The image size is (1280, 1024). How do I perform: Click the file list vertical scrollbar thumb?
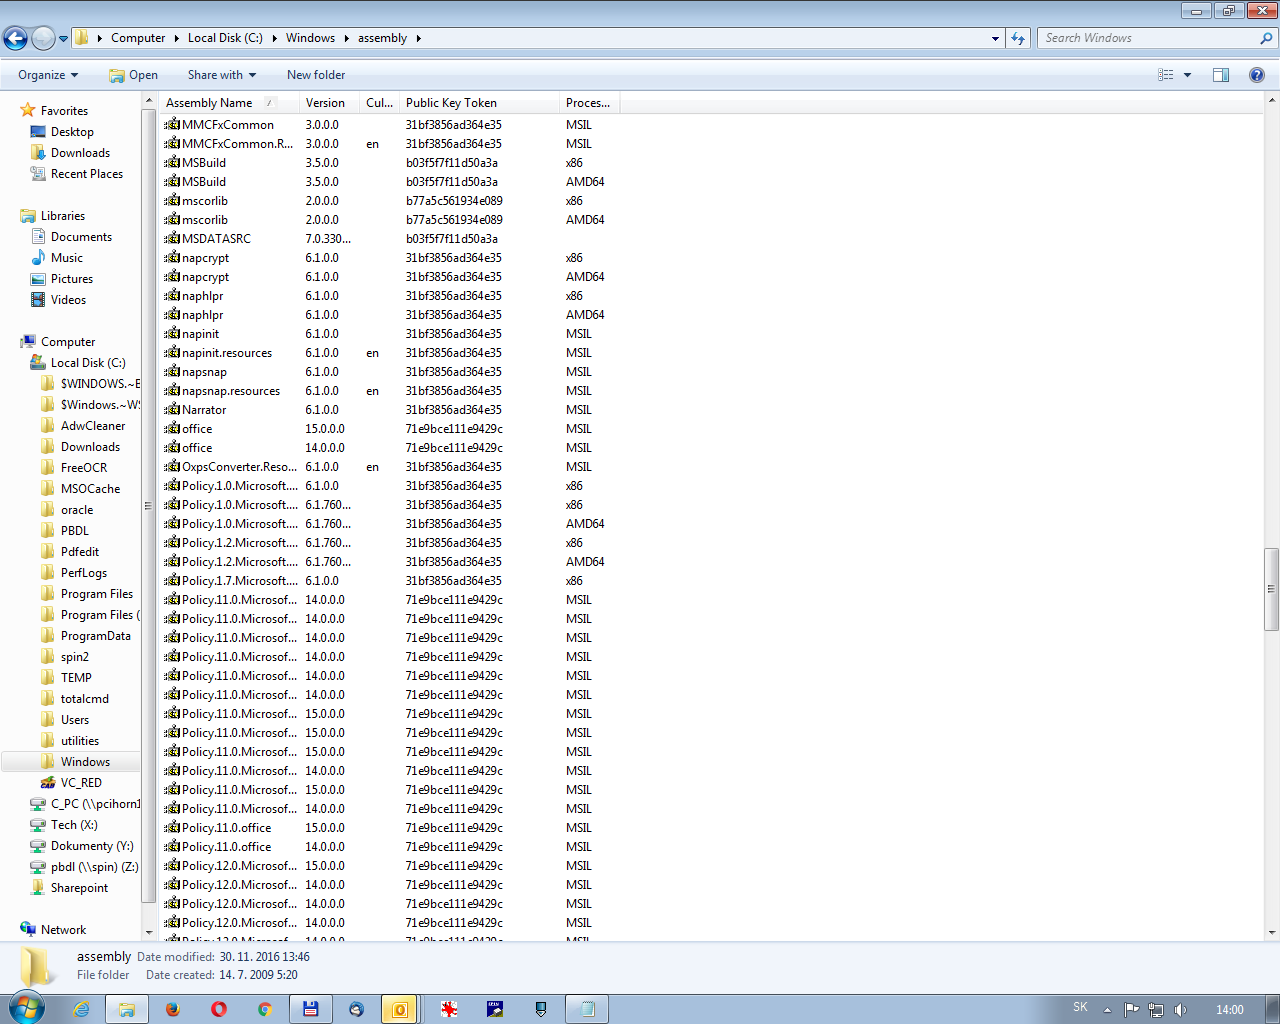point(1272,589)
